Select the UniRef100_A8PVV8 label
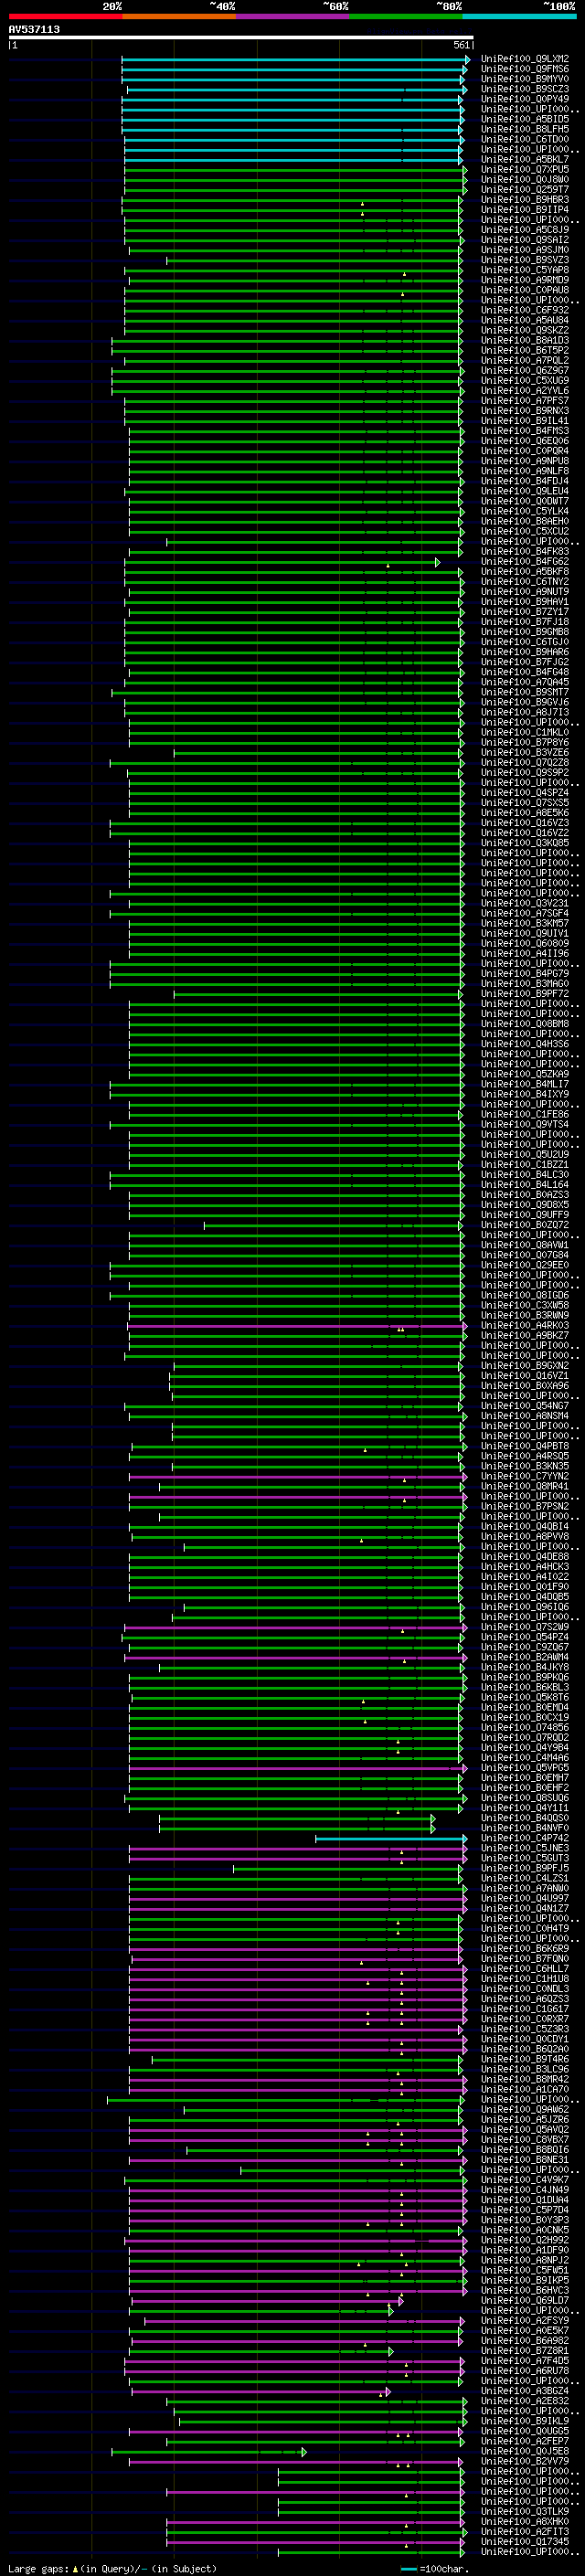 click(525, 1536)
